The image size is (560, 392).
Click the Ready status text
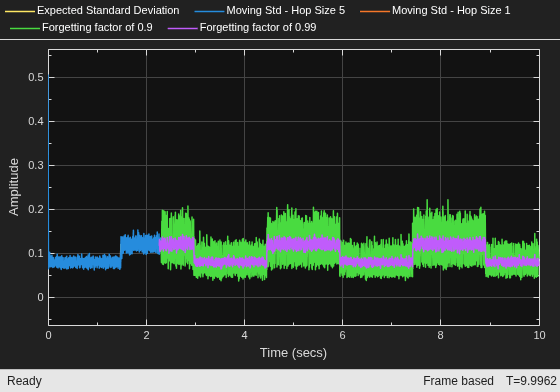coord(24,381)
